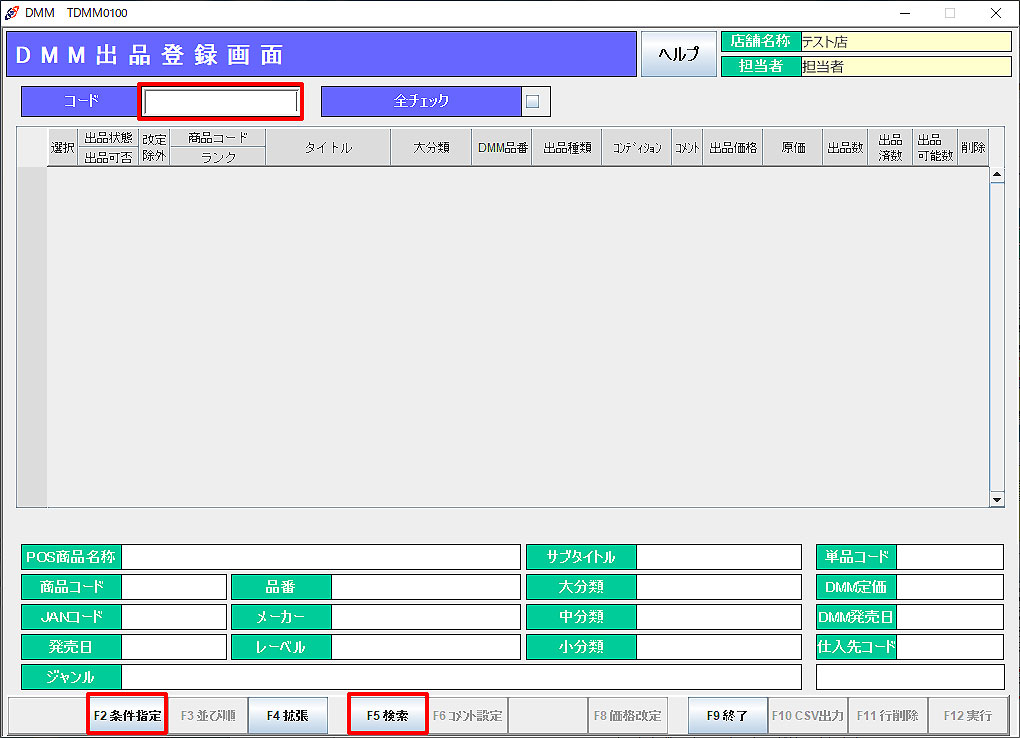Image resolution: width=1020 pixels, height=738 pixels.
Task: Open the ヘルプ help button
Action: (x=677, y=54)
